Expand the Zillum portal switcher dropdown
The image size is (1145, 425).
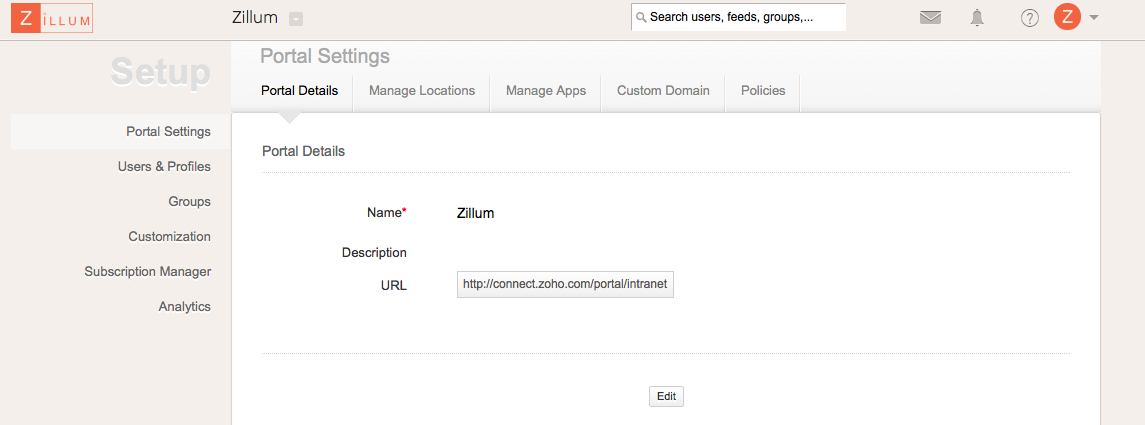coord(296,18)
